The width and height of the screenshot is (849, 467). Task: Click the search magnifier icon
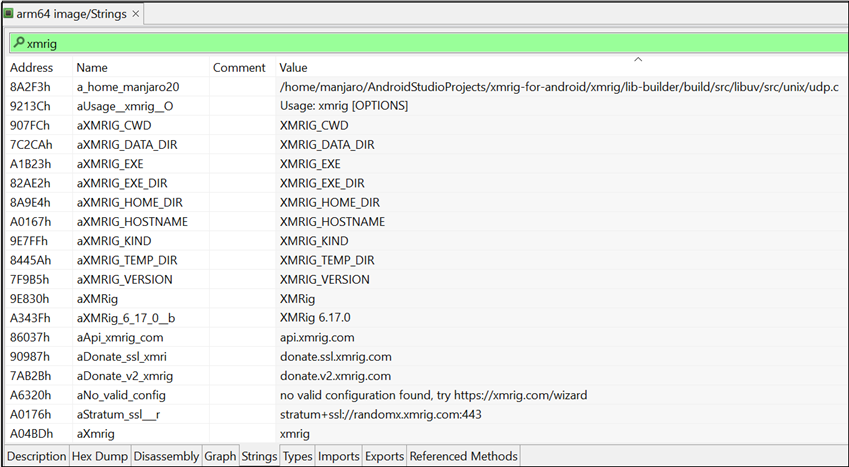tap(18, 42)
